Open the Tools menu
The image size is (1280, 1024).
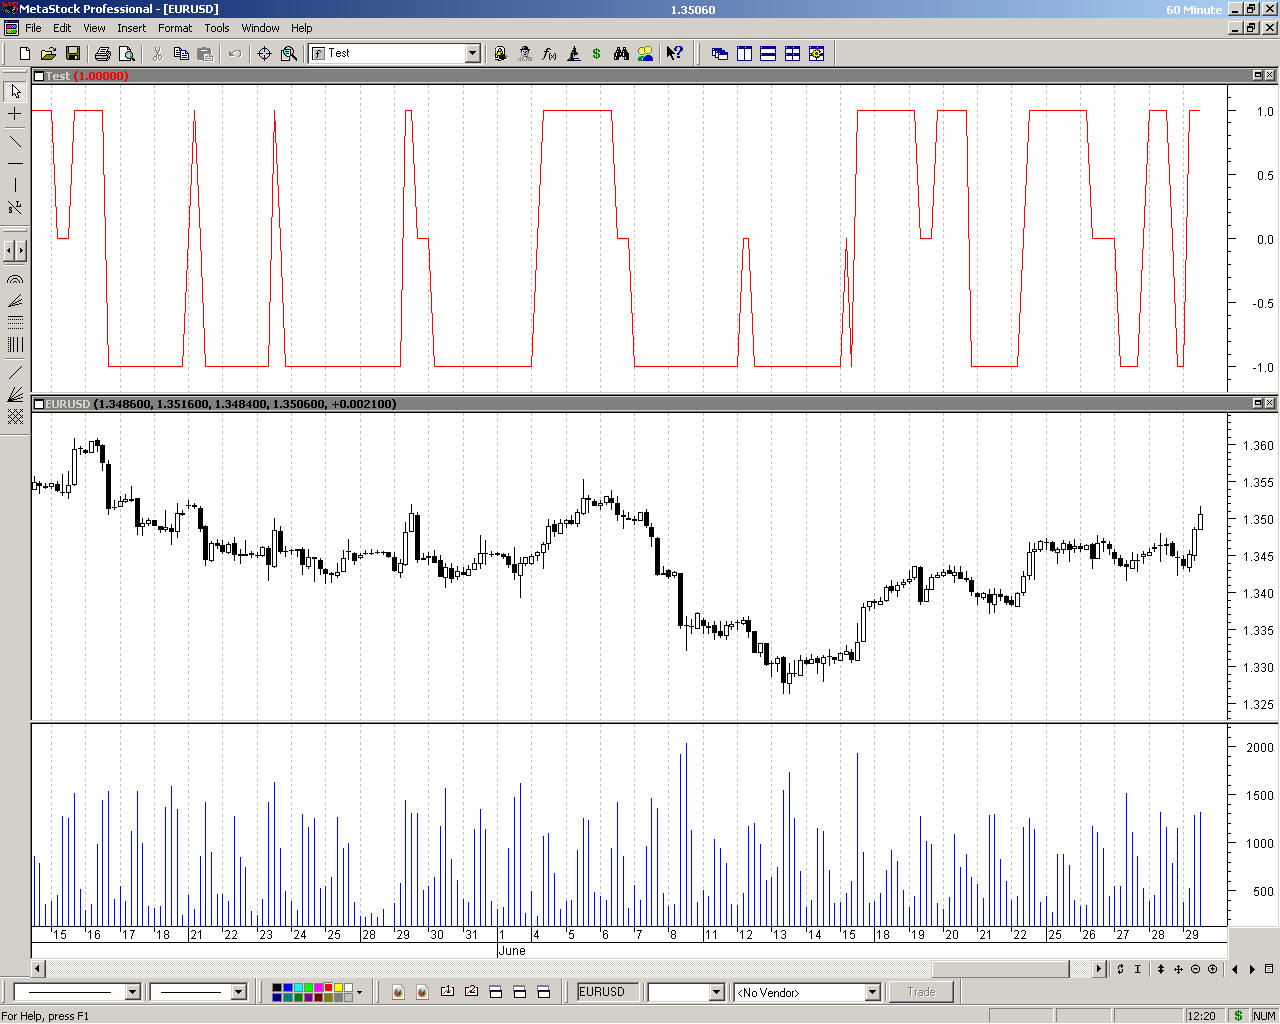pyautogui.click(x=217, y=28)
